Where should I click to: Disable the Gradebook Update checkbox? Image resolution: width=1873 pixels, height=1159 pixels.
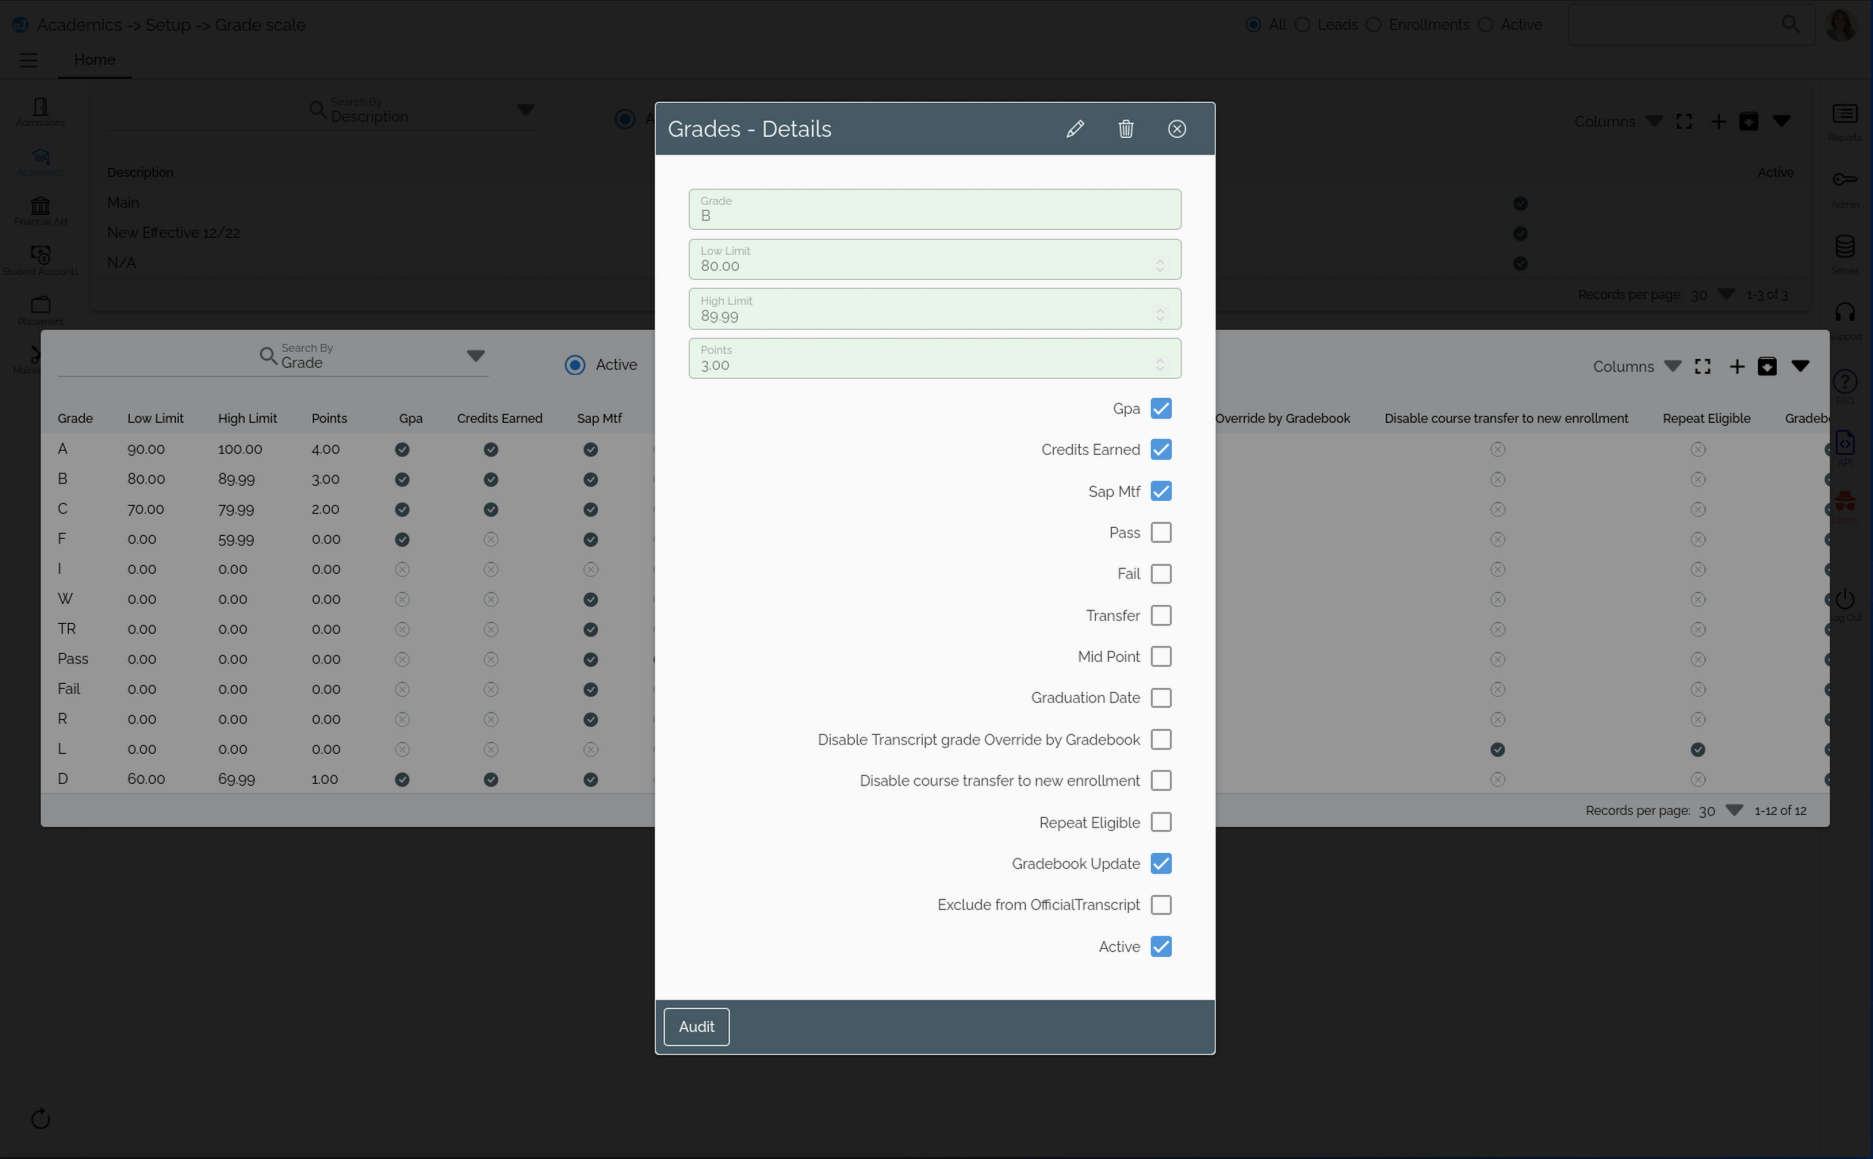point(1161,863)
